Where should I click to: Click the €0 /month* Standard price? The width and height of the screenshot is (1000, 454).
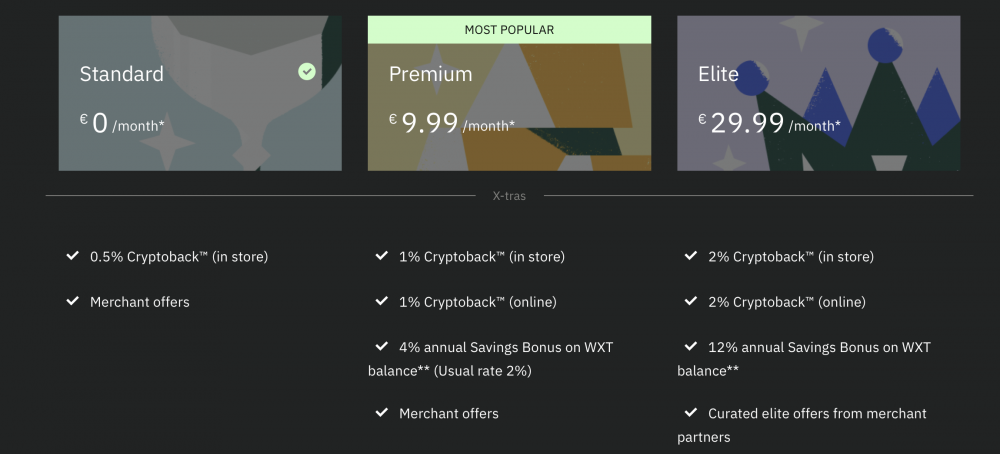click(122, 124)
